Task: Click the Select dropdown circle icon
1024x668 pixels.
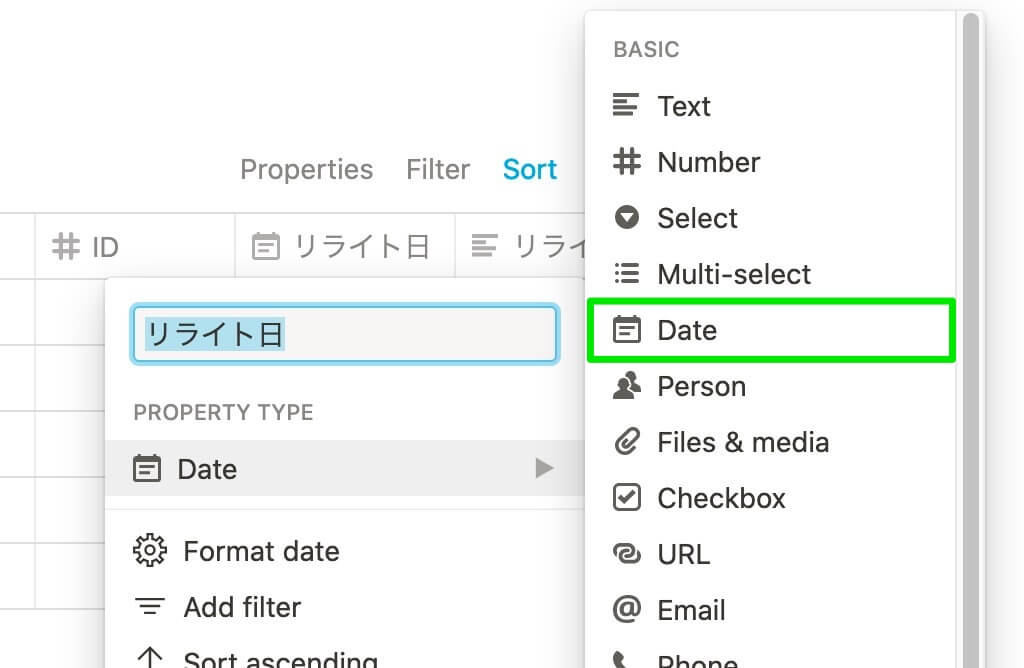Action: point(626,217)
